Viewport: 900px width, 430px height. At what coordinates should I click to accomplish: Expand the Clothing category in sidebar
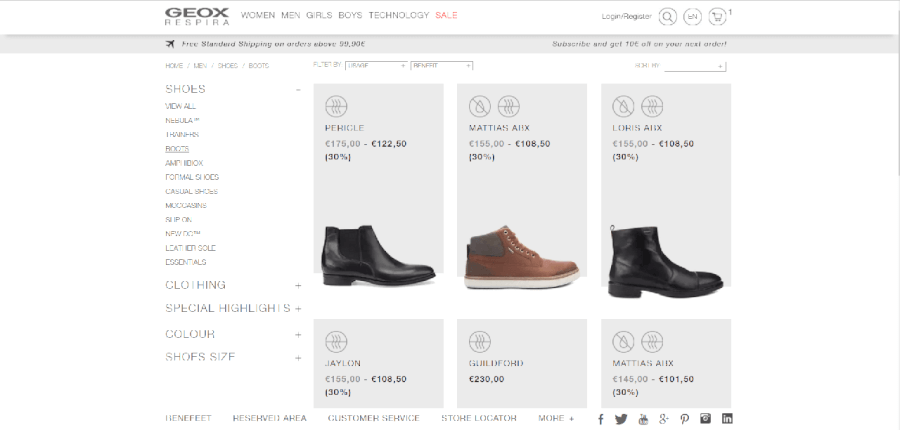pyautogui.click(x=298, y=285)
